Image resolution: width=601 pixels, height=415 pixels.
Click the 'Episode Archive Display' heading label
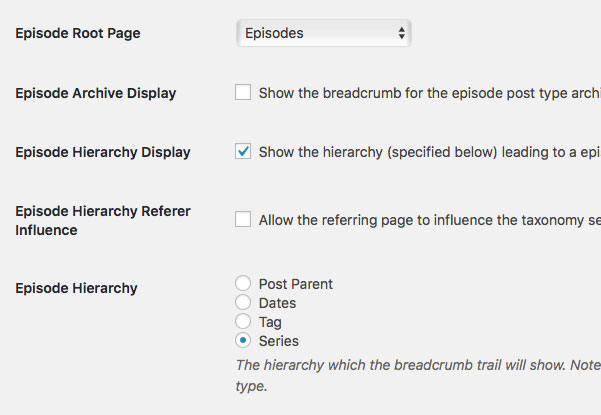pyautogui.click(x=96, y=93)
